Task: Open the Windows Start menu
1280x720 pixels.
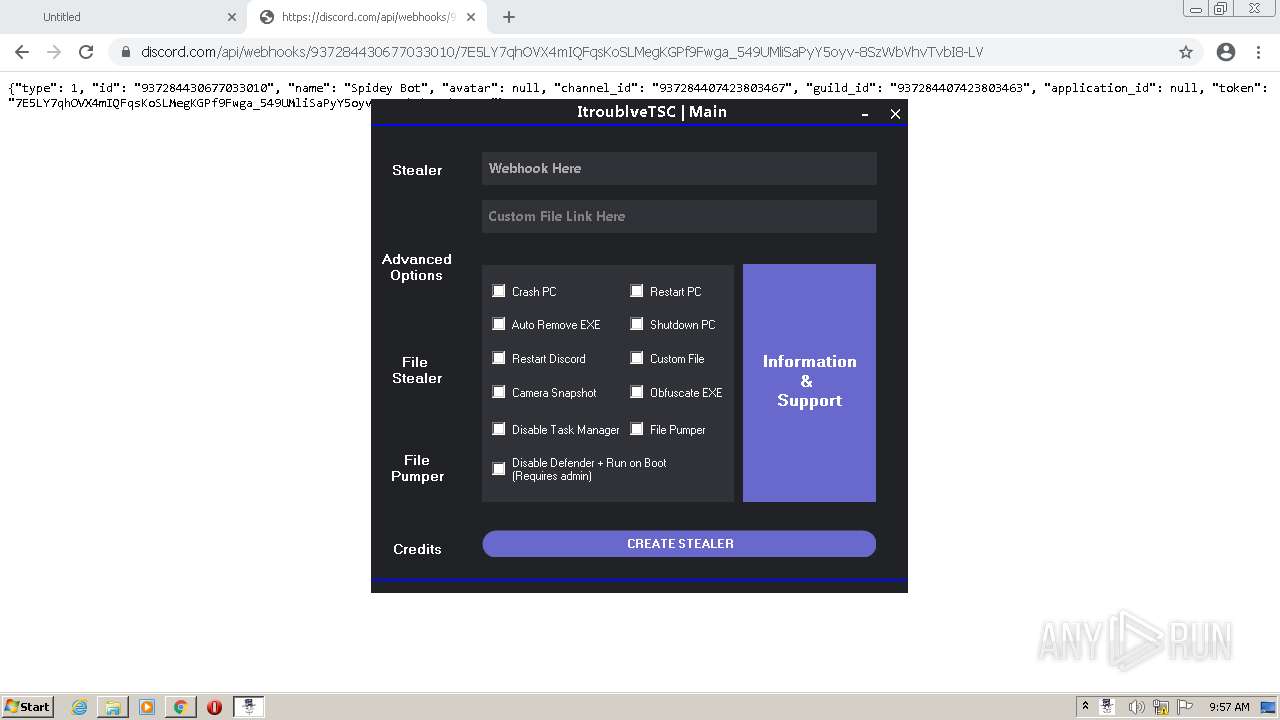Action: click(27, 706)
